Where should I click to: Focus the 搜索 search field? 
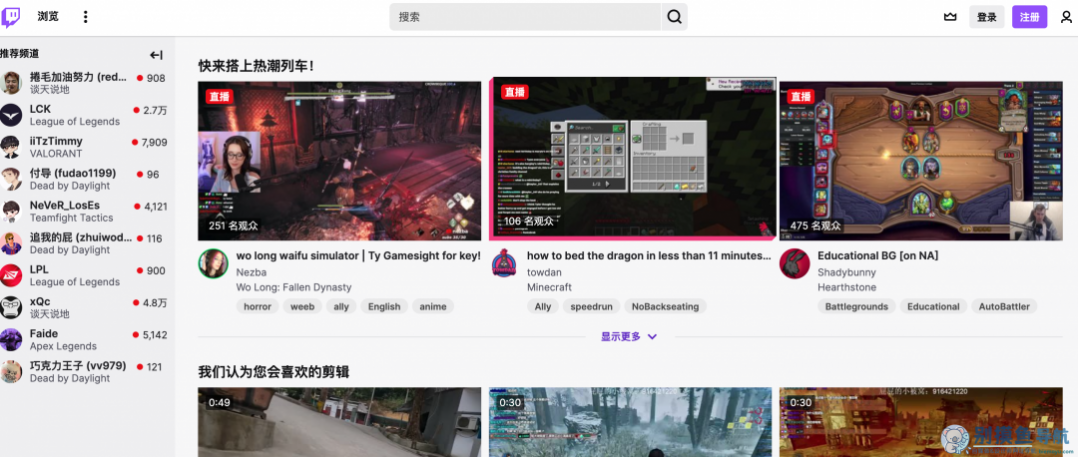click(x=526, y=17)
